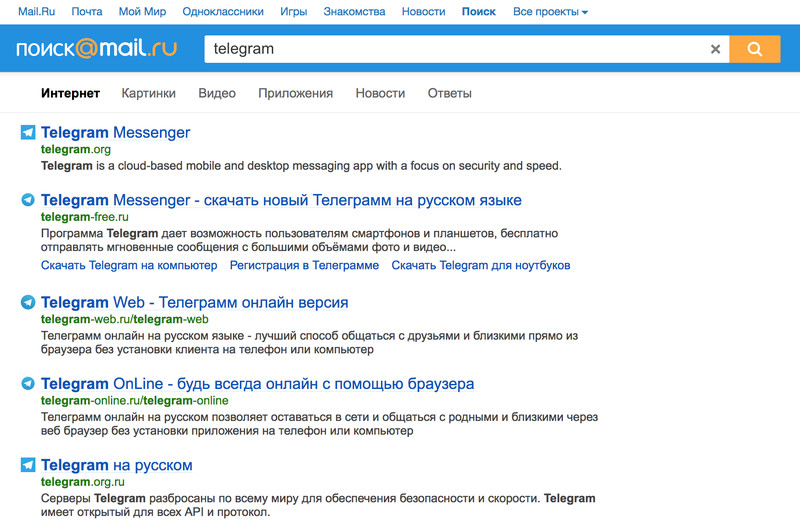This screenshot has height=529, width=800.
Task: Open Почта in the top navigation
Action: tap(87, 12)
